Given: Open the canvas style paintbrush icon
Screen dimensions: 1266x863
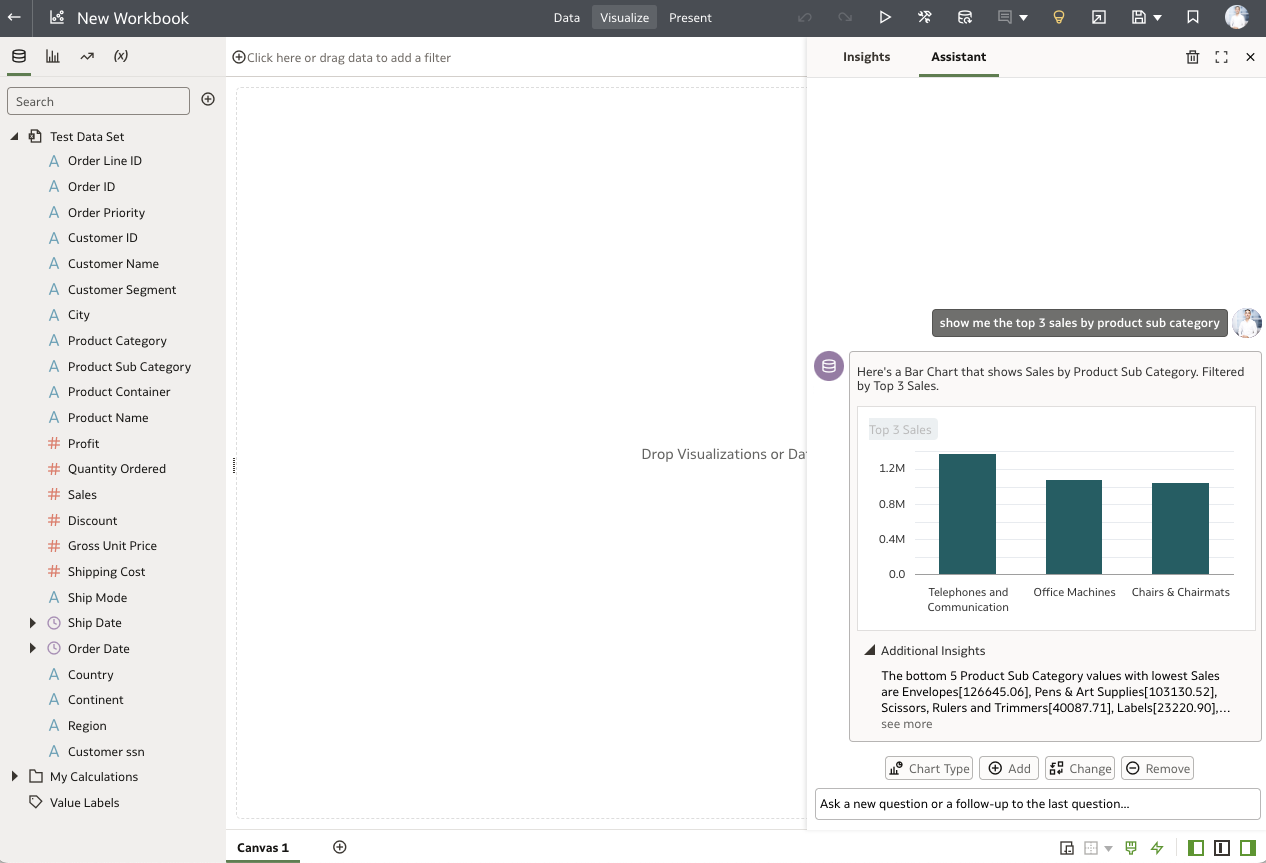Looking at the screenshot, I should click(x=1131, y=847).
